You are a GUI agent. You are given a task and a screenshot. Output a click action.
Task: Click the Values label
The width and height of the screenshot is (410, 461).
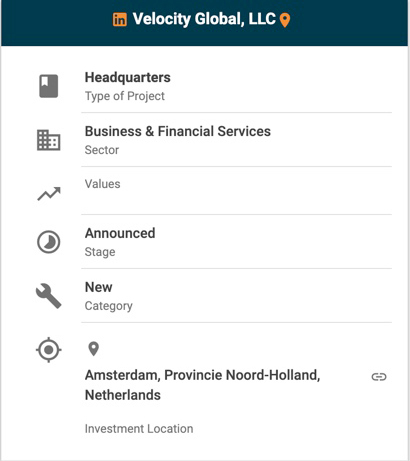pyautogui.click(x=103, y=184)
